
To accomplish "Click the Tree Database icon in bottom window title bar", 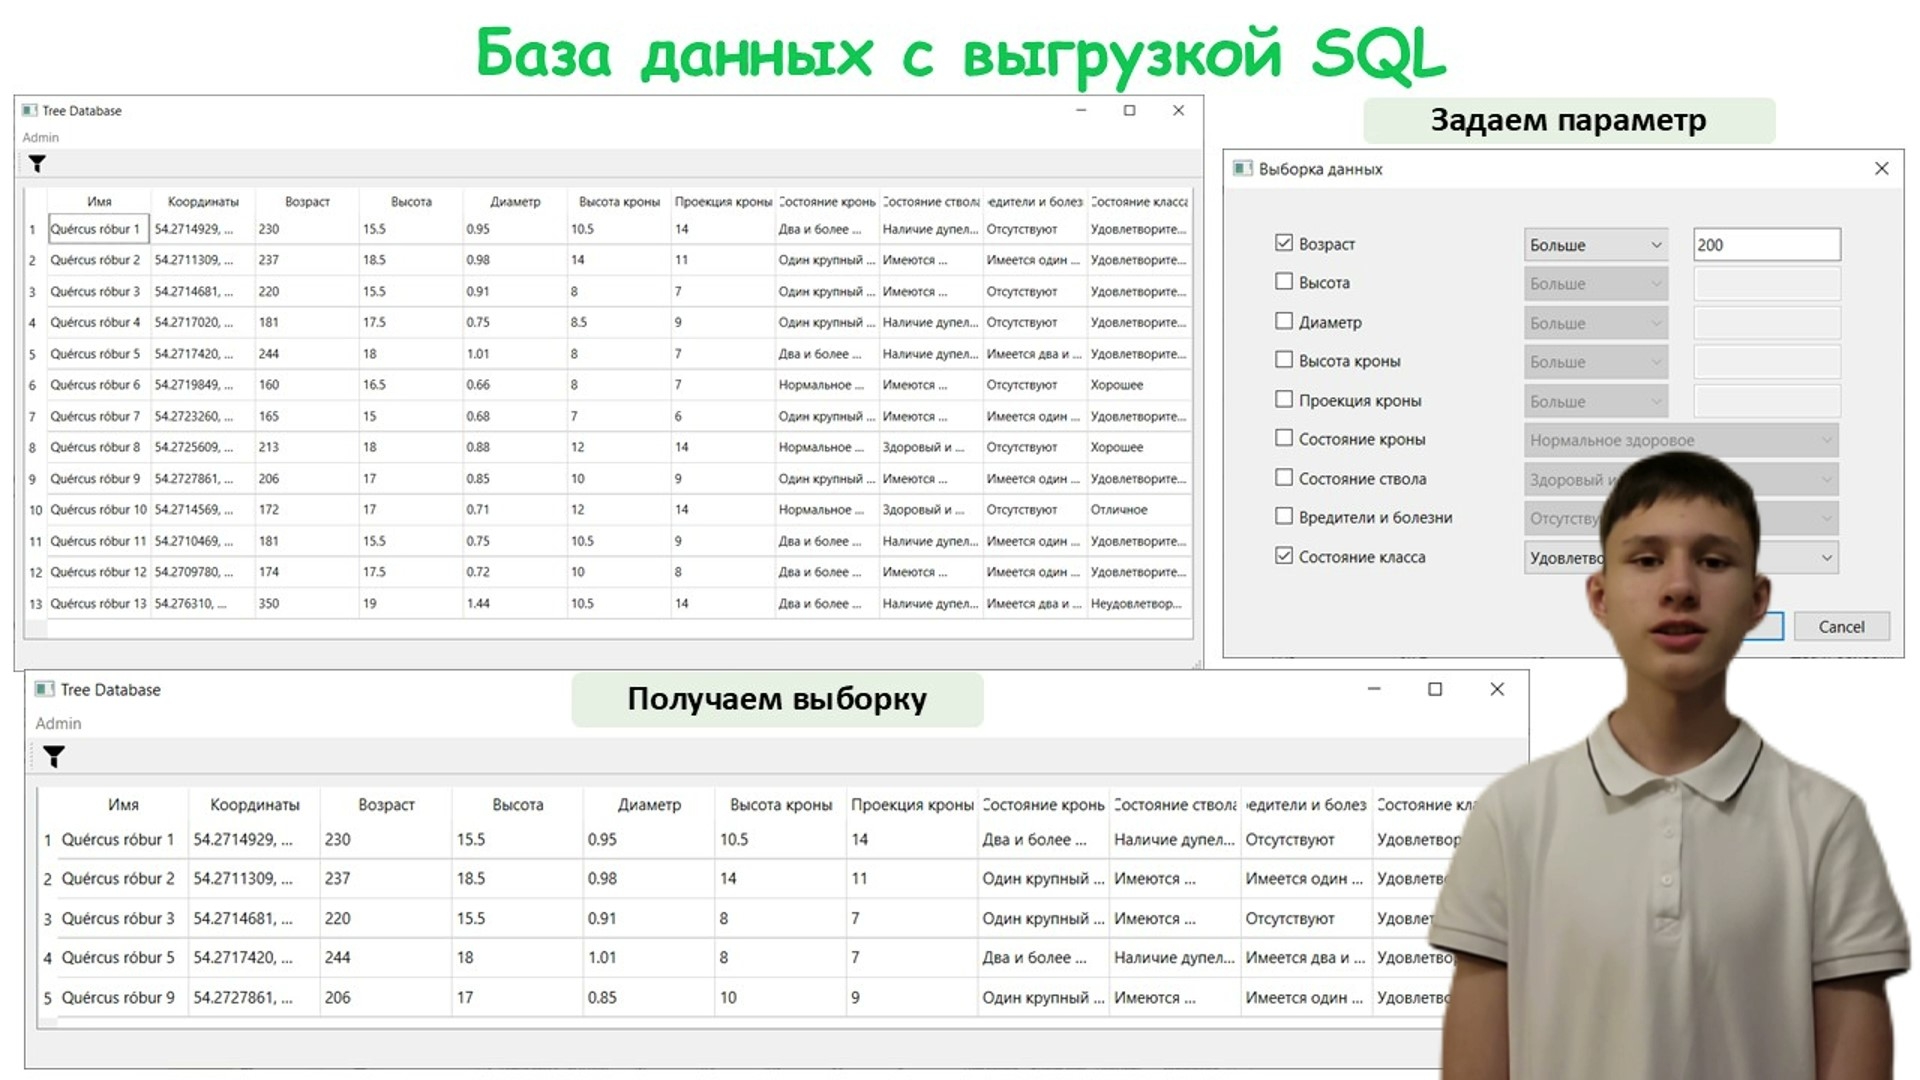I will [x=44, y=689].
